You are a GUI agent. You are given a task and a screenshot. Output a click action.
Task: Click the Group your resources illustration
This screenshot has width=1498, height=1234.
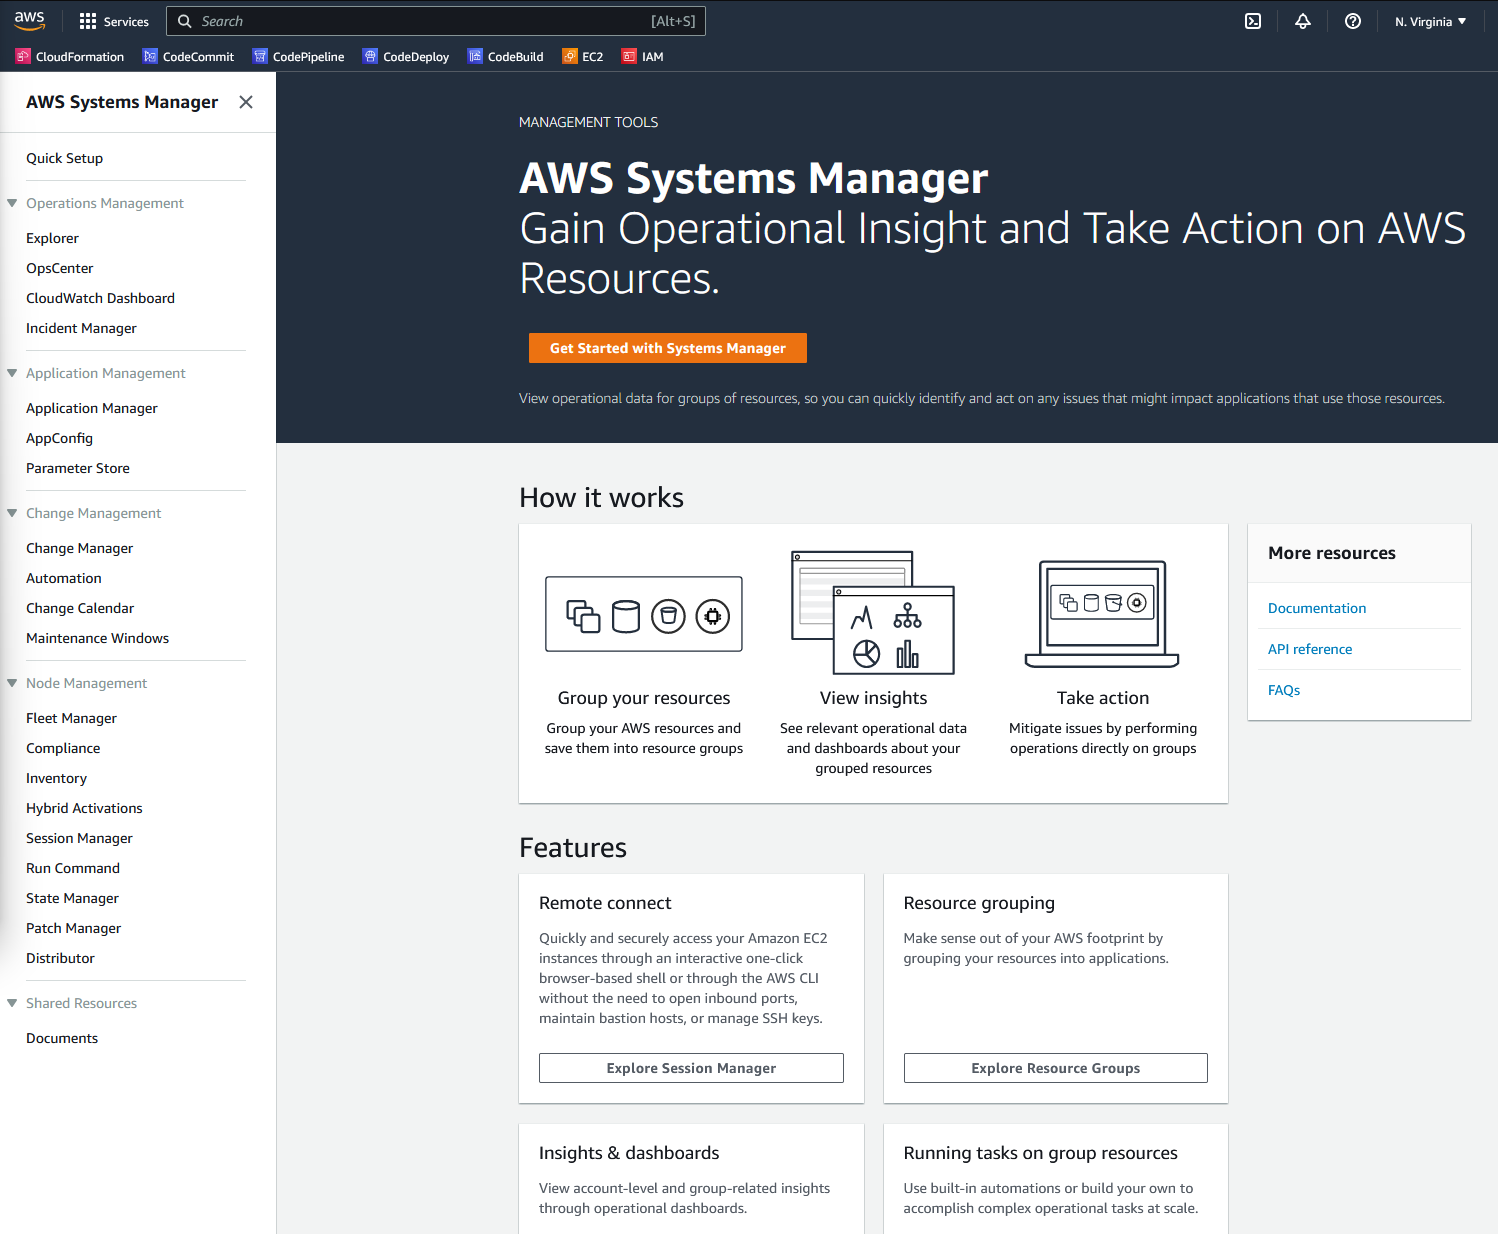(x=644, y=614)
